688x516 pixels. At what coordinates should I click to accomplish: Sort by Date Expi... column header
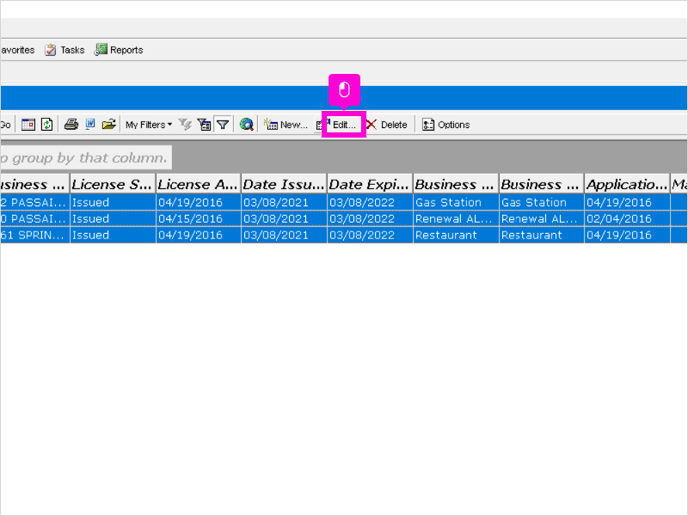tap(369, 185)
